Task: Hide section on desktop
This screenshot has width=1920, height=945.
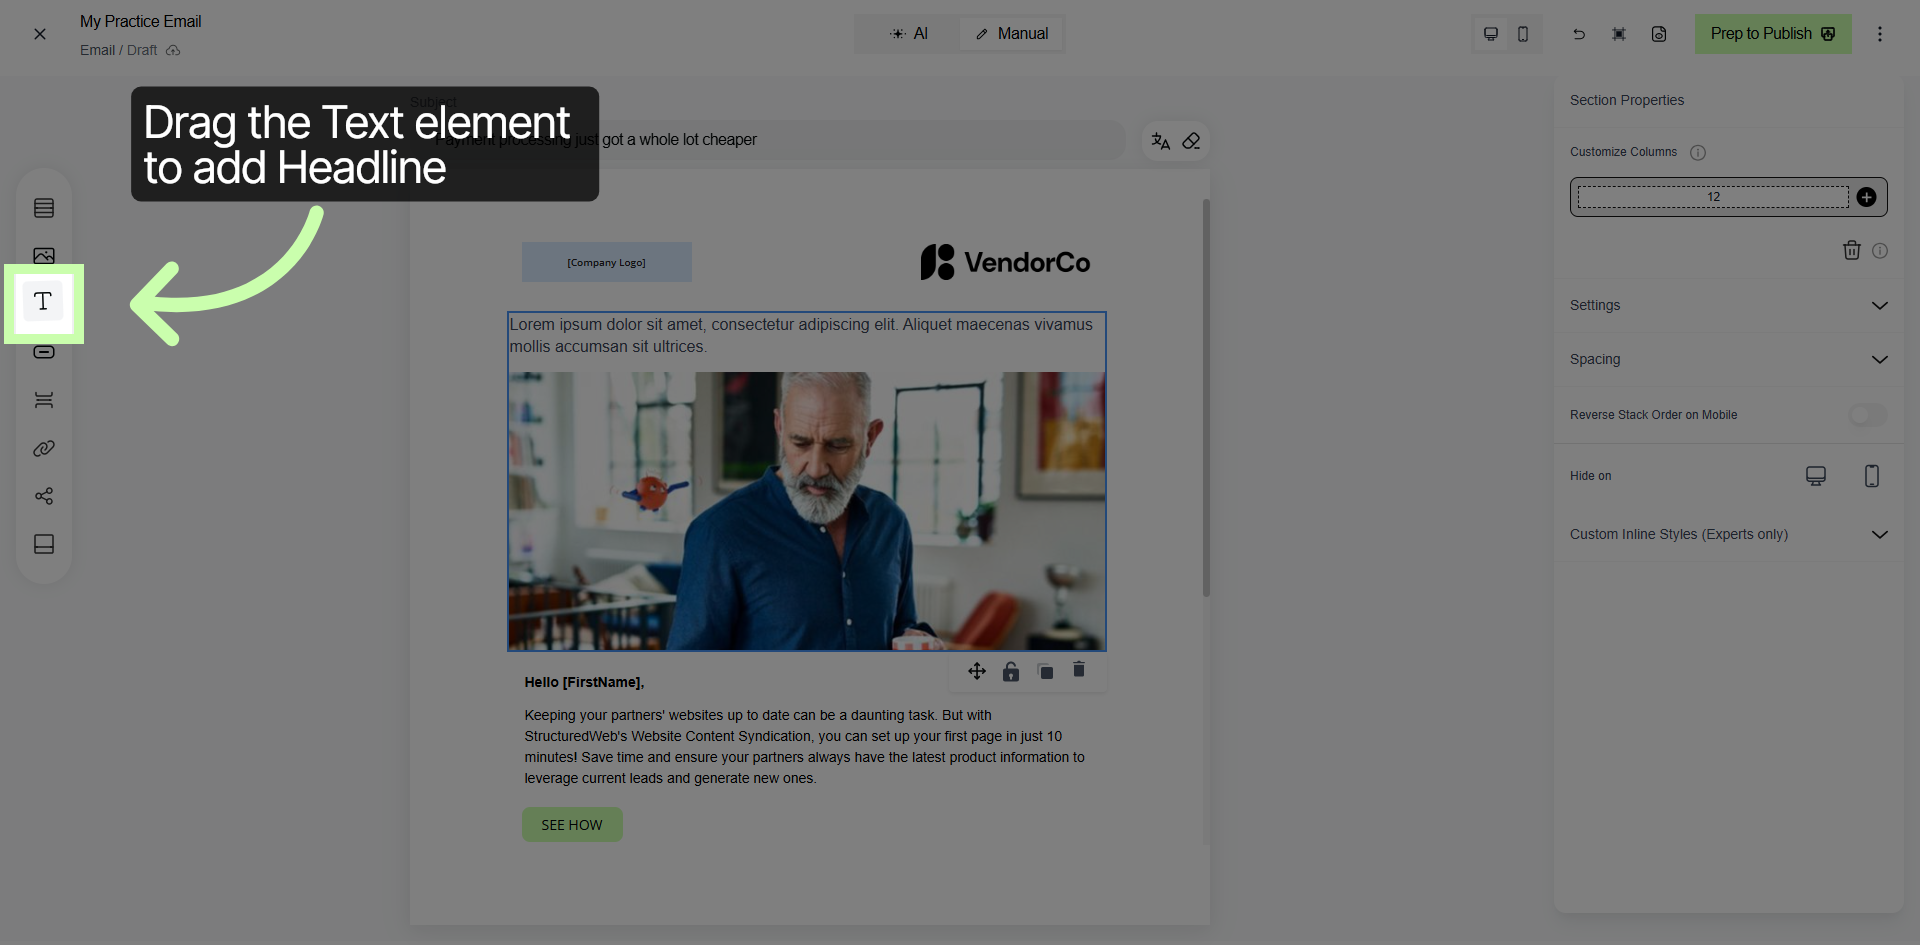Action: [1816, 476]
